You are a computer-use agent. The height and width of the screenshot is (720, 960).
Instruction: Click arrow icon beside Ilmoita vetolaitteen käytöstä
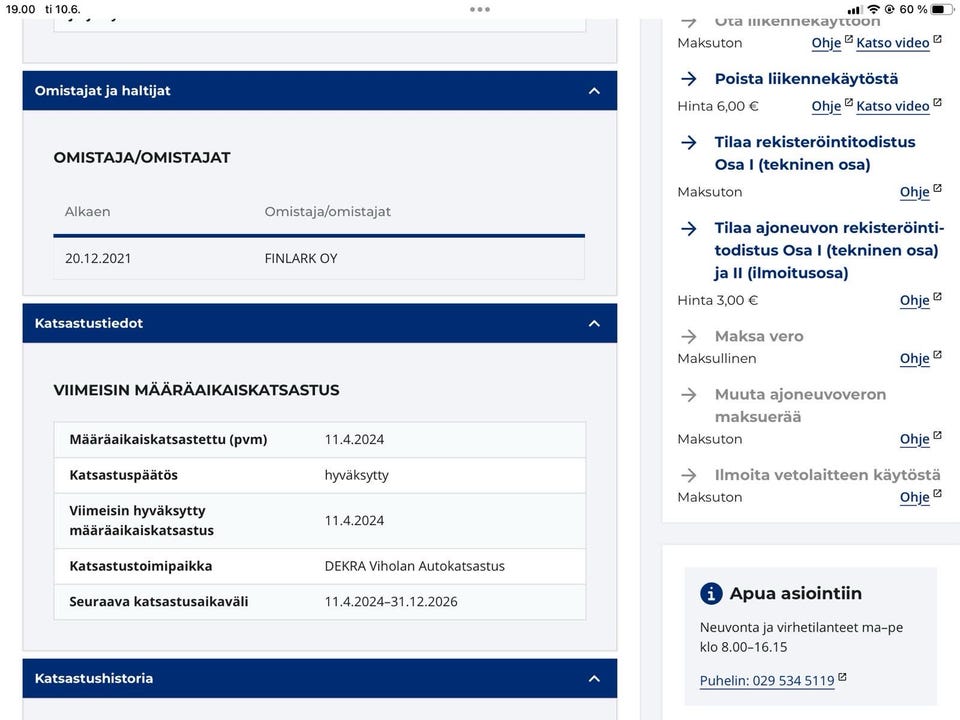[689, 475]
